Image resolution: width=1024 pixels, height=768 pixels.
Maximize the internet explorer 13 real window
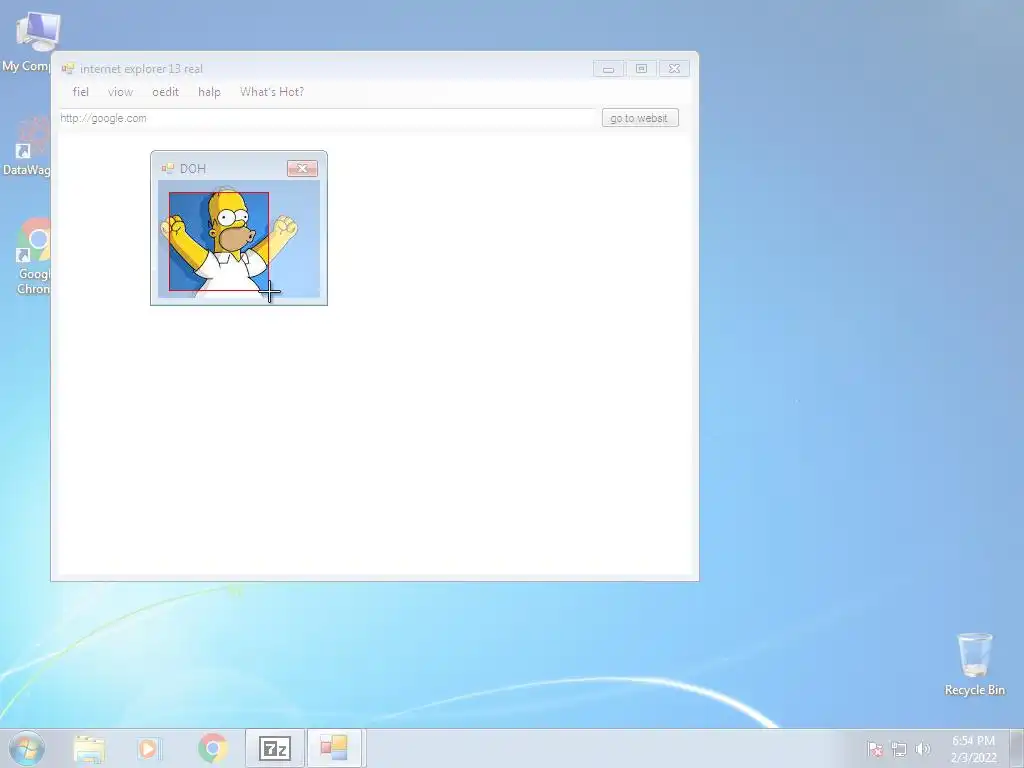click(x=641, y=69)
